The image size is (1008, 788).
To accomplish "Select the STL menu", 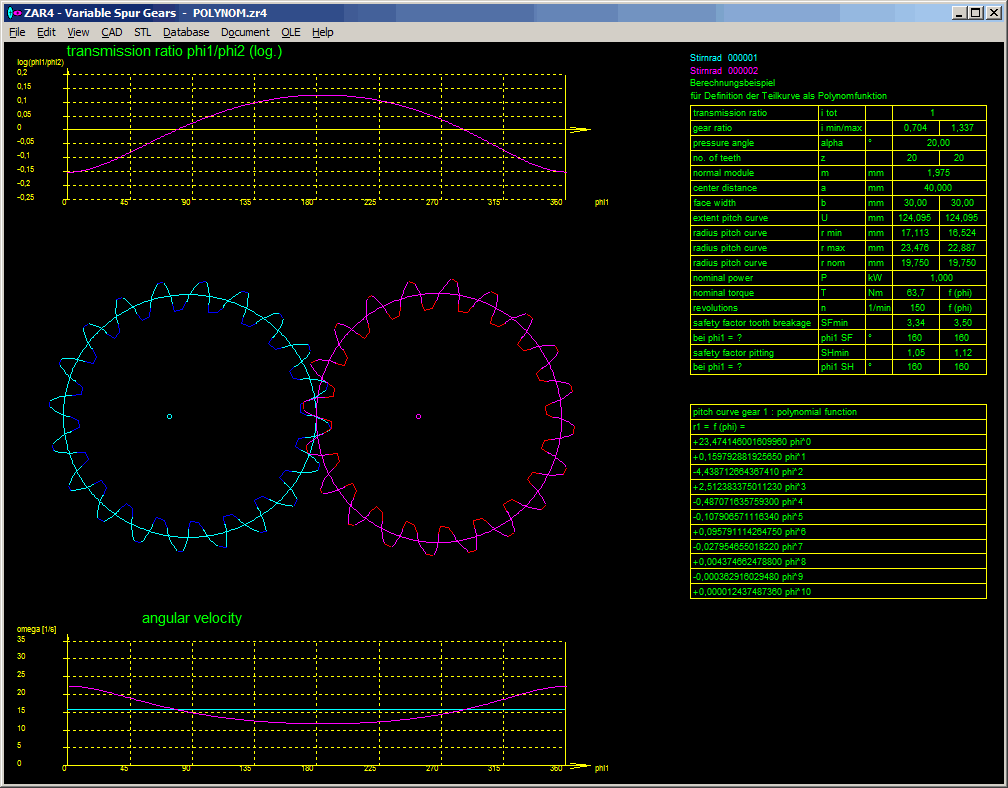I will click(142, 32).
